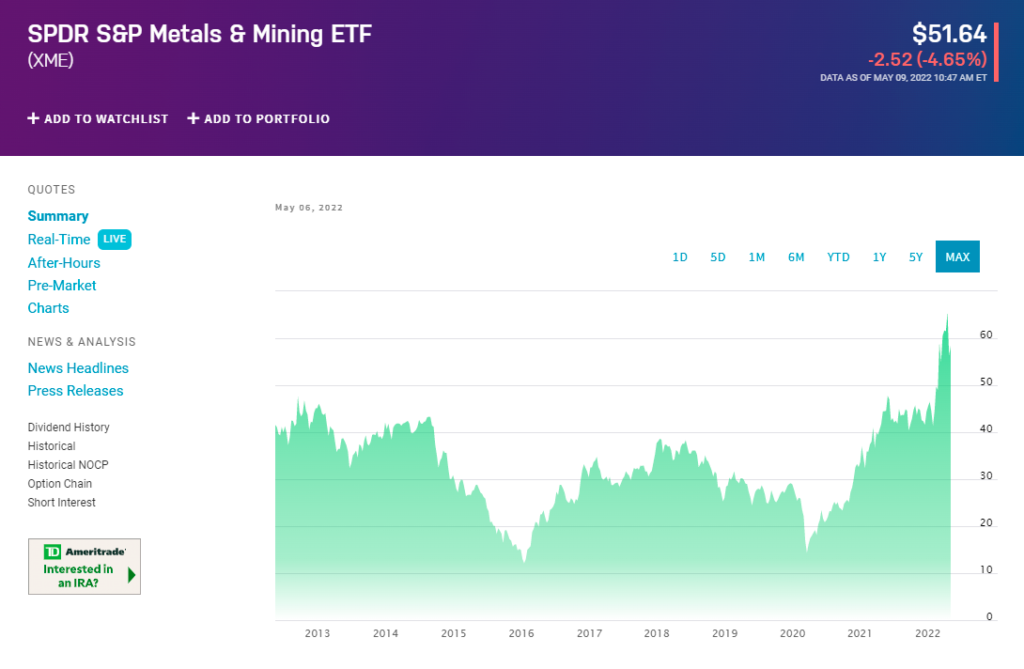Image resolution: width=1024 pixels, height=669 pixels.
Task: View After-Hours quotes
Action: tap(63, 262)
